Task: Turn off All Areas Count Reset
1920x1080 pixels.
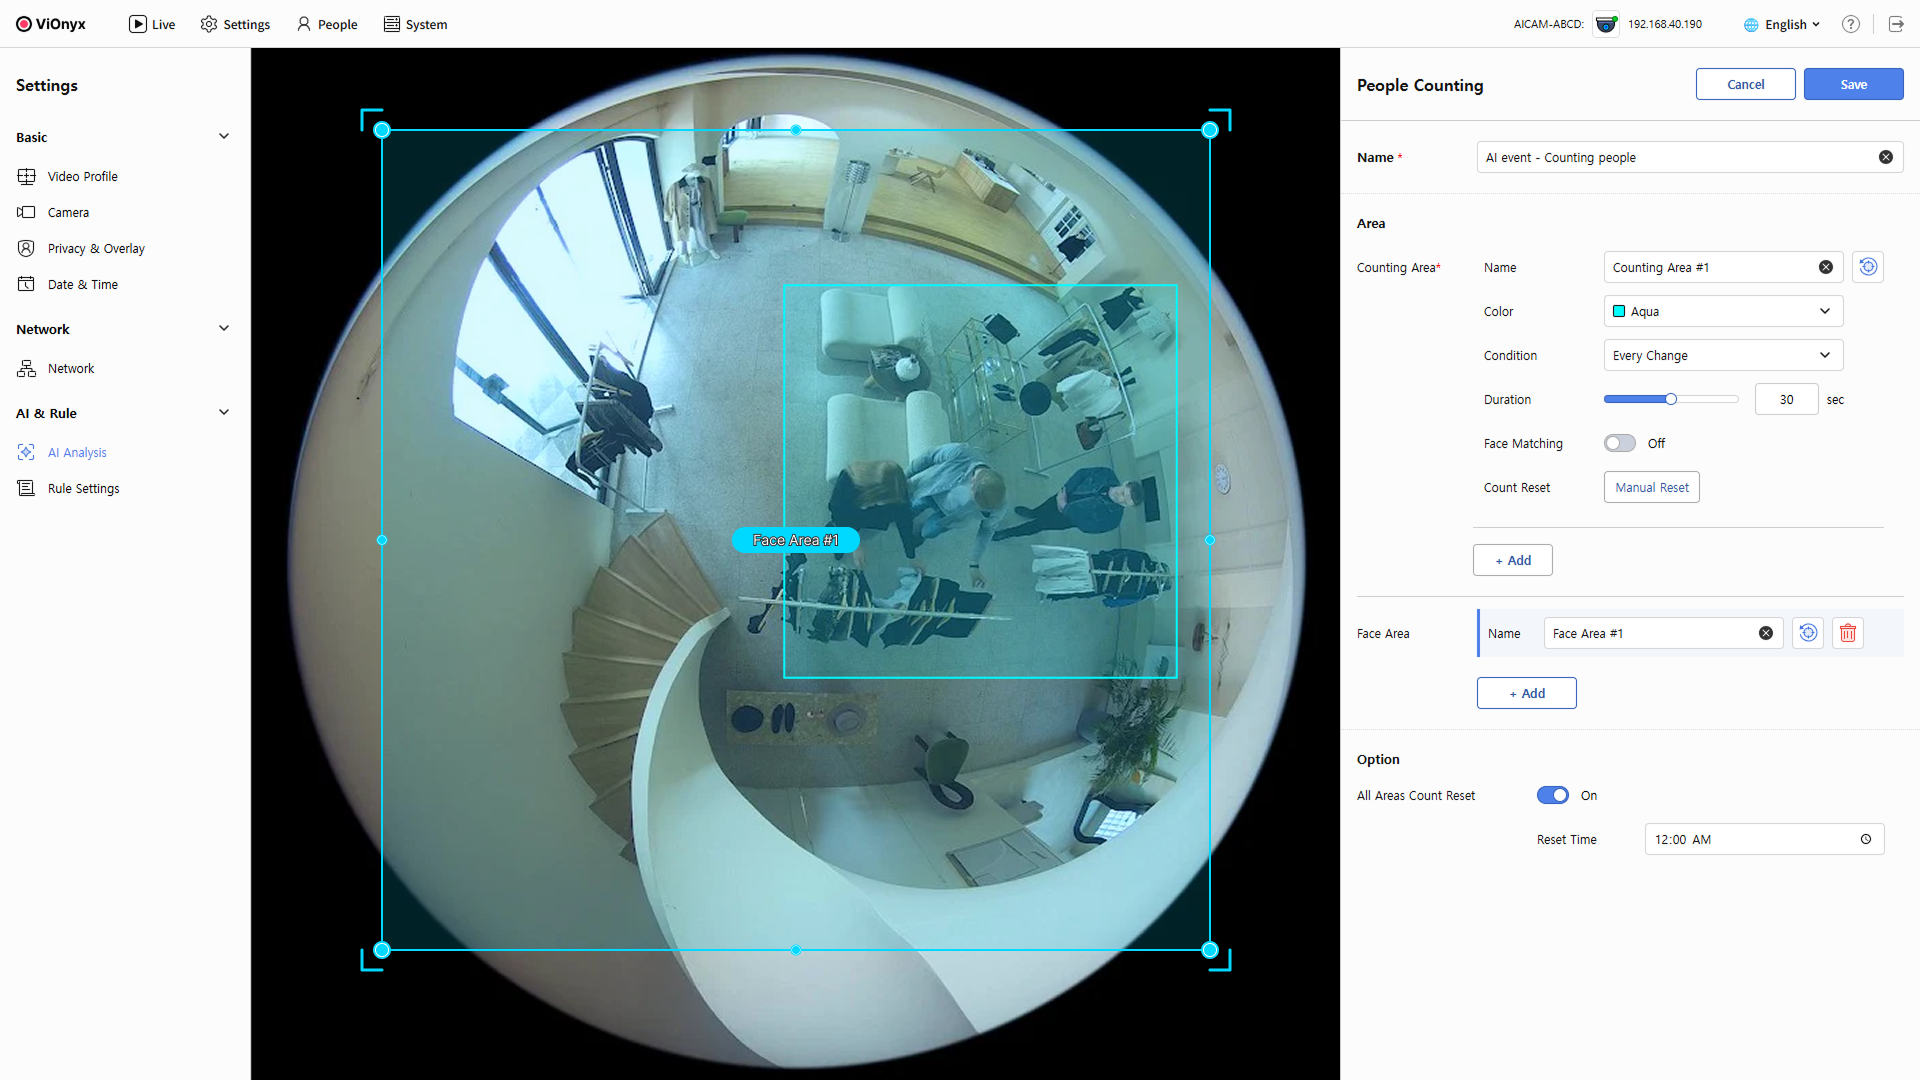Action: (1552, 795)
